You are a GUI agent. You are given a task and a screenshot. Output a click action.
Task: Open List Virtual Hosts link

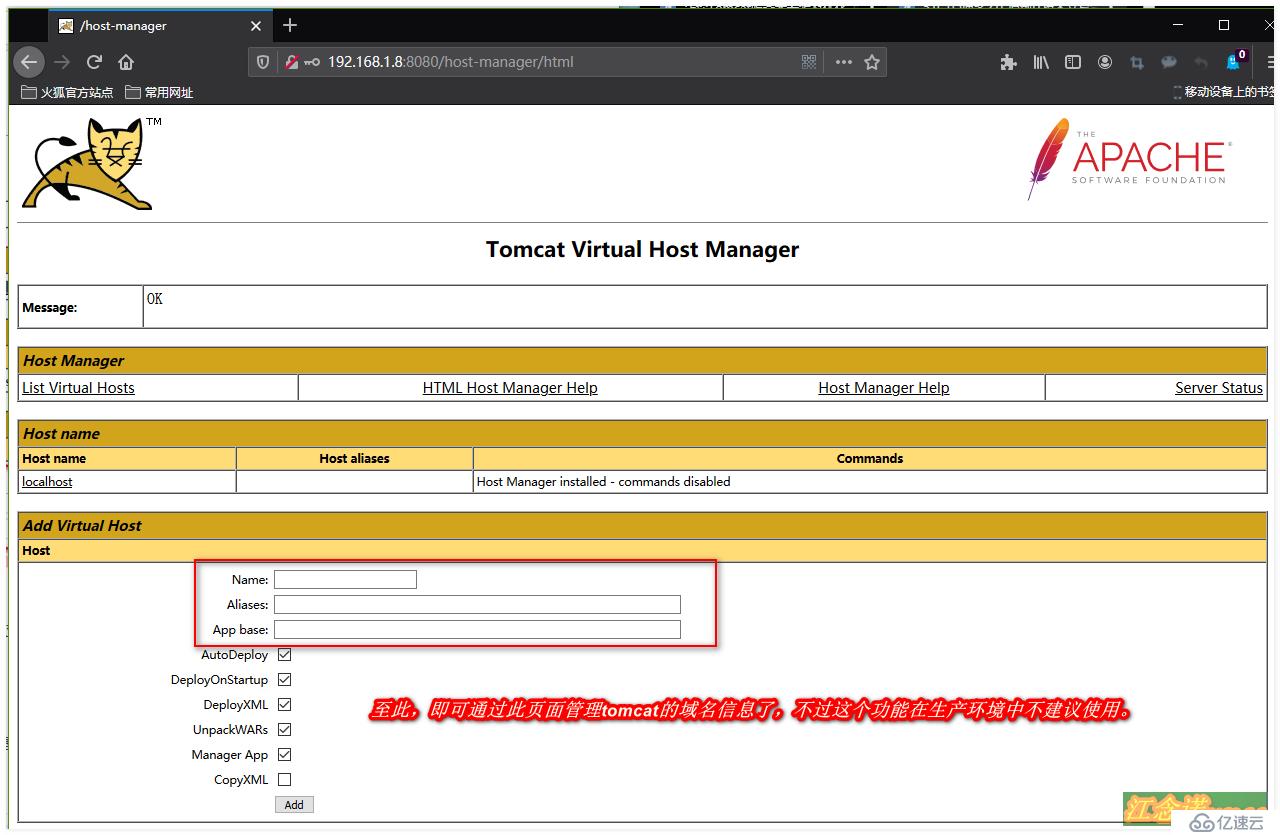point(78,388)
